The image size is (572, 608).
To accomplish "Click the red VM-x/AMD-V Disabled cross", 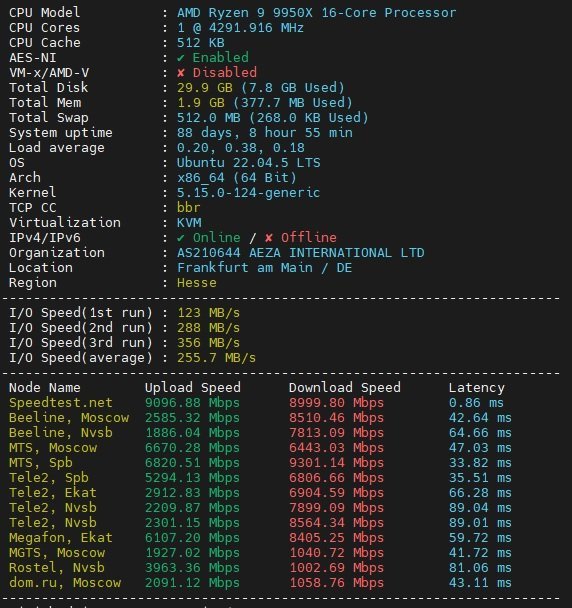I will [181, 73].
